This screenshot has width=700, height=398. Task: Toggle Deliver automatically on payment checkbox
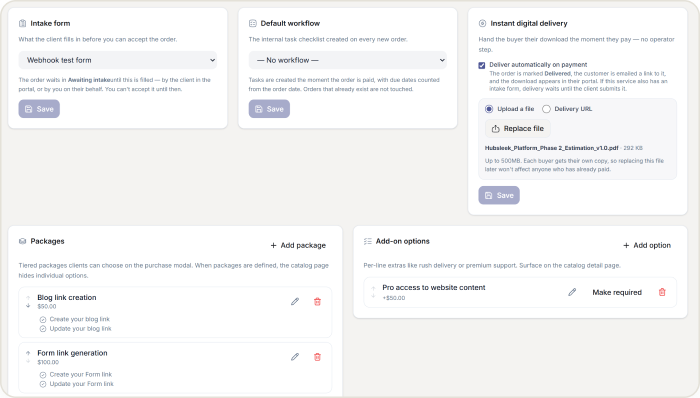click(482, 65)
